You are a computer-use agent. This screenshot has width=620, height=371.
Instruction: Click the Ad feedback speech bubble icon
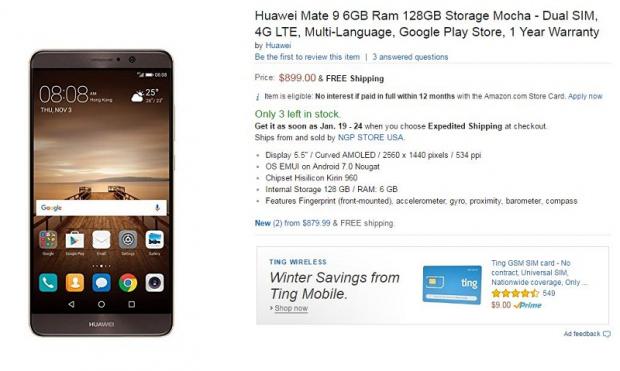pos(607,334)
